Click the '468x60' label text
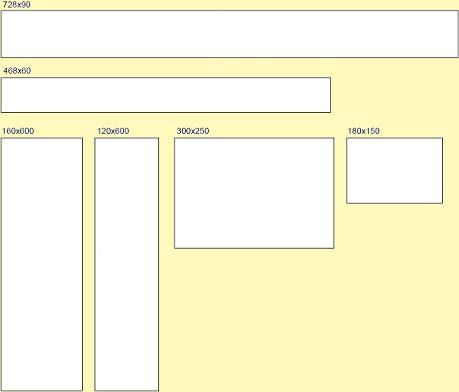 coord(17,71)
